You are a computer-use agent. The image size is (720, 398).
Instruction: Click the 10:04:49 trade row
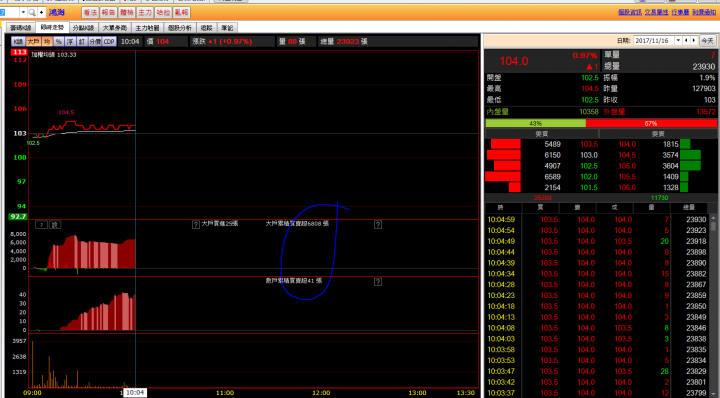597,241
